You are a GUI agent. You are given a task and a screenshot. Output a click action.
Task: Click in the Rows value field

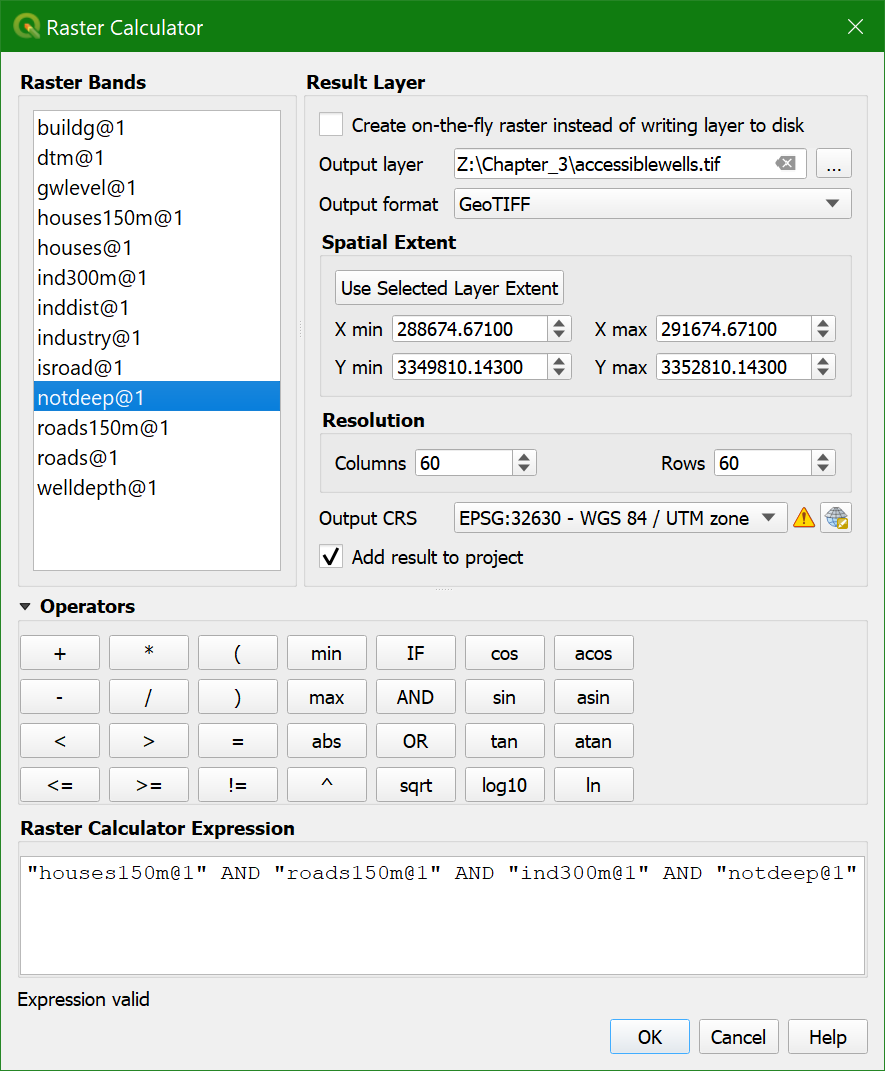tap(763, 463)
